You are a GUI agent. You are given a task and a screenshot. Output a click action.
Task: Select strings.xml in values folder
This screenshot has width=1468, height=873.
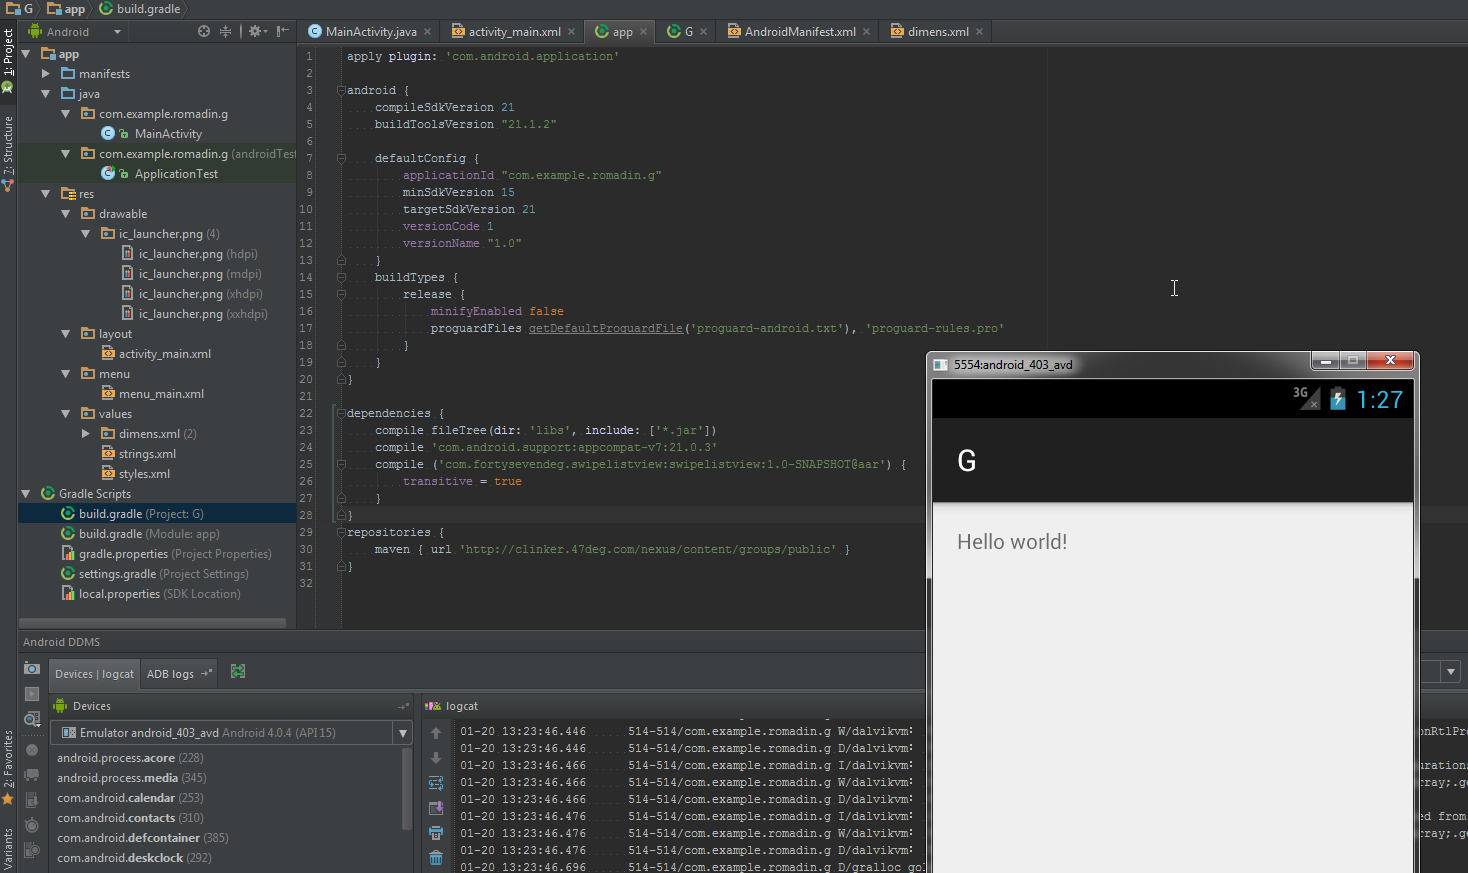[x=147, y=454]
